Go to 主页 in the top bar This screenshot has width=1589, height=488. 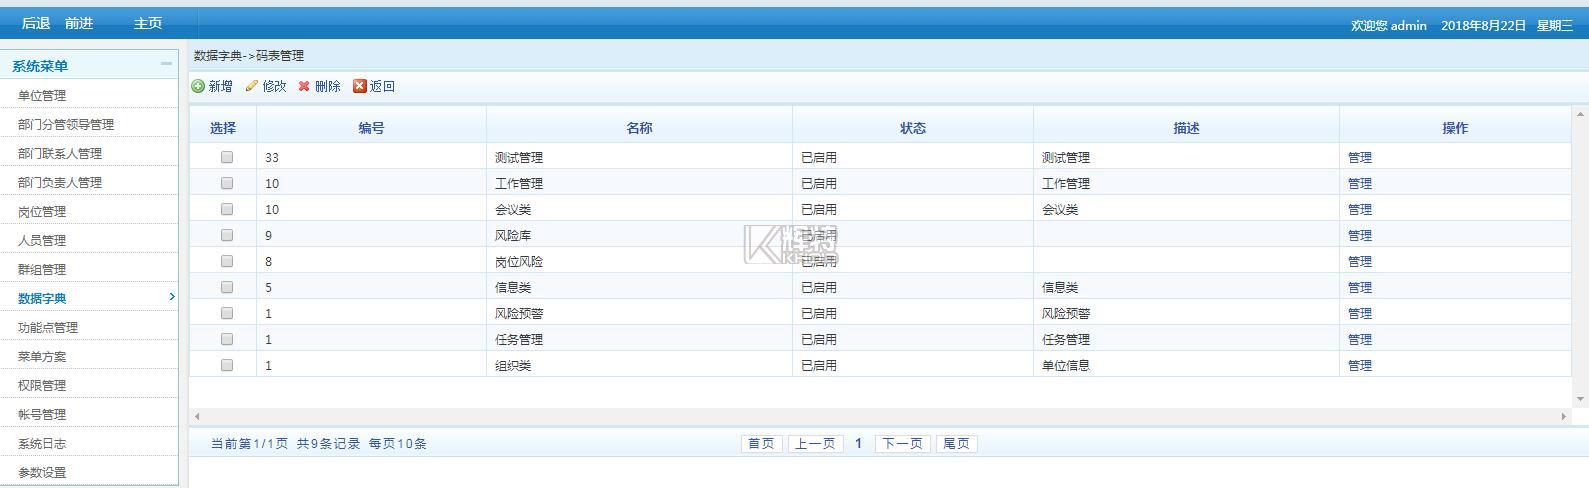click(x=148, y=23)
